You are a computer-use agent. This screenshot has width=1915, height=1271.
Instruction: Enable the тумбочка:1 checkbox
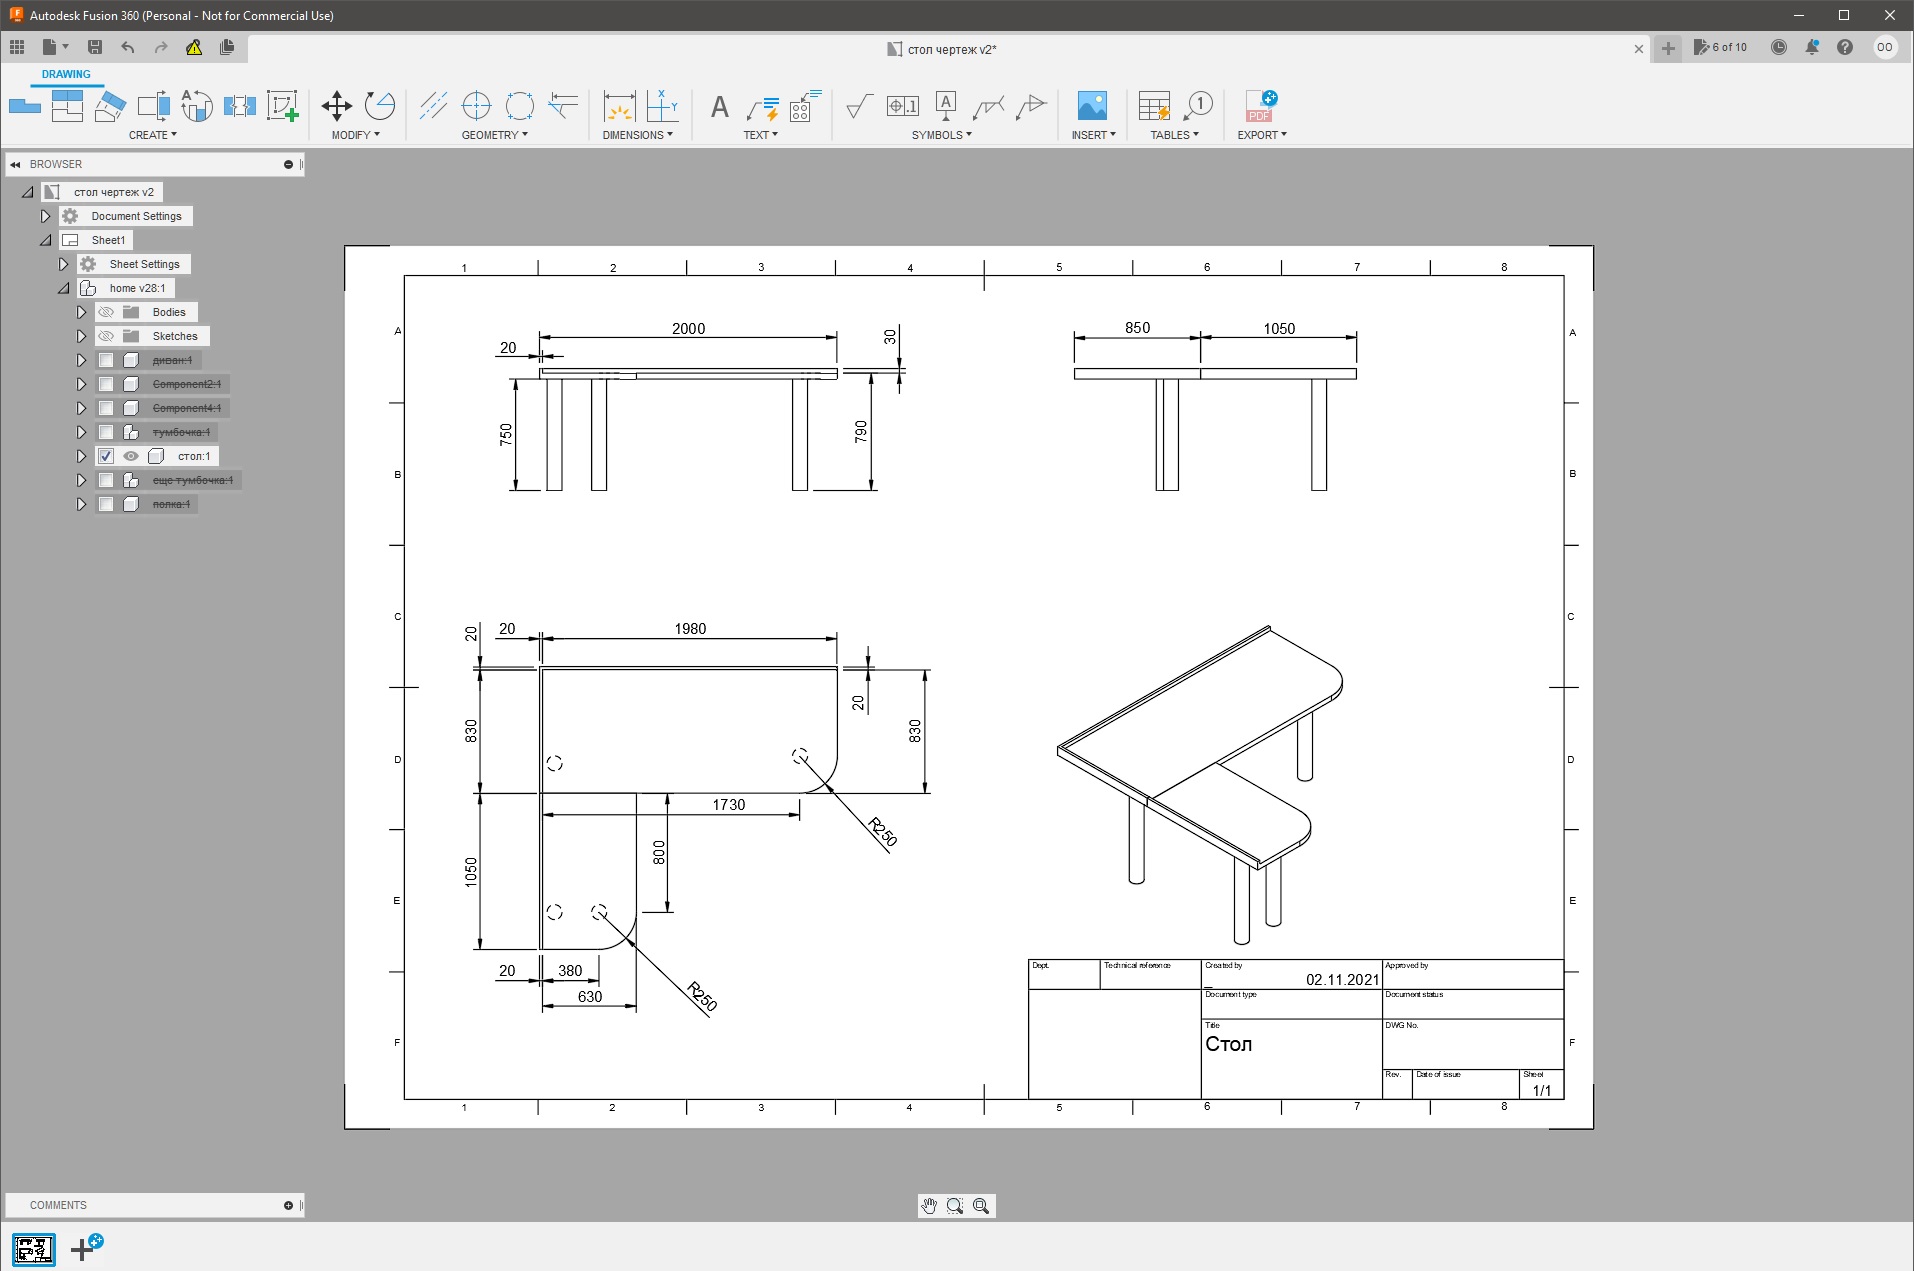click(x=106, y=432)
